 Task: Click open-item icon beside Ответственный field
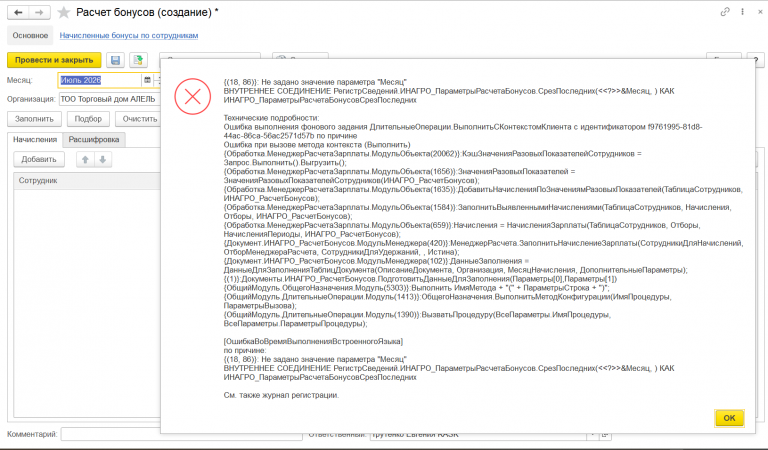pos(605,434)
